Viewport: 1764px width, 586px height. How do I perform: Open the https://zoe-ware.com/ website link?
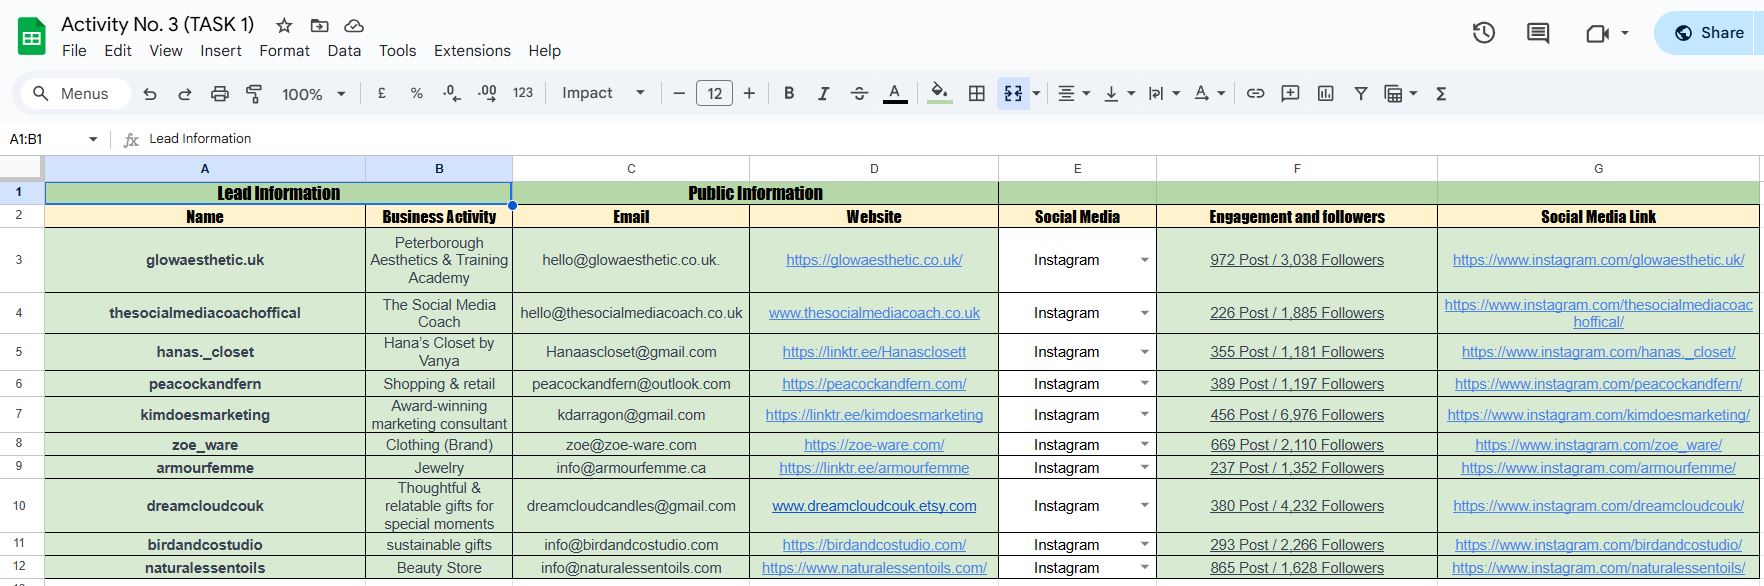[x=873, y=445]
